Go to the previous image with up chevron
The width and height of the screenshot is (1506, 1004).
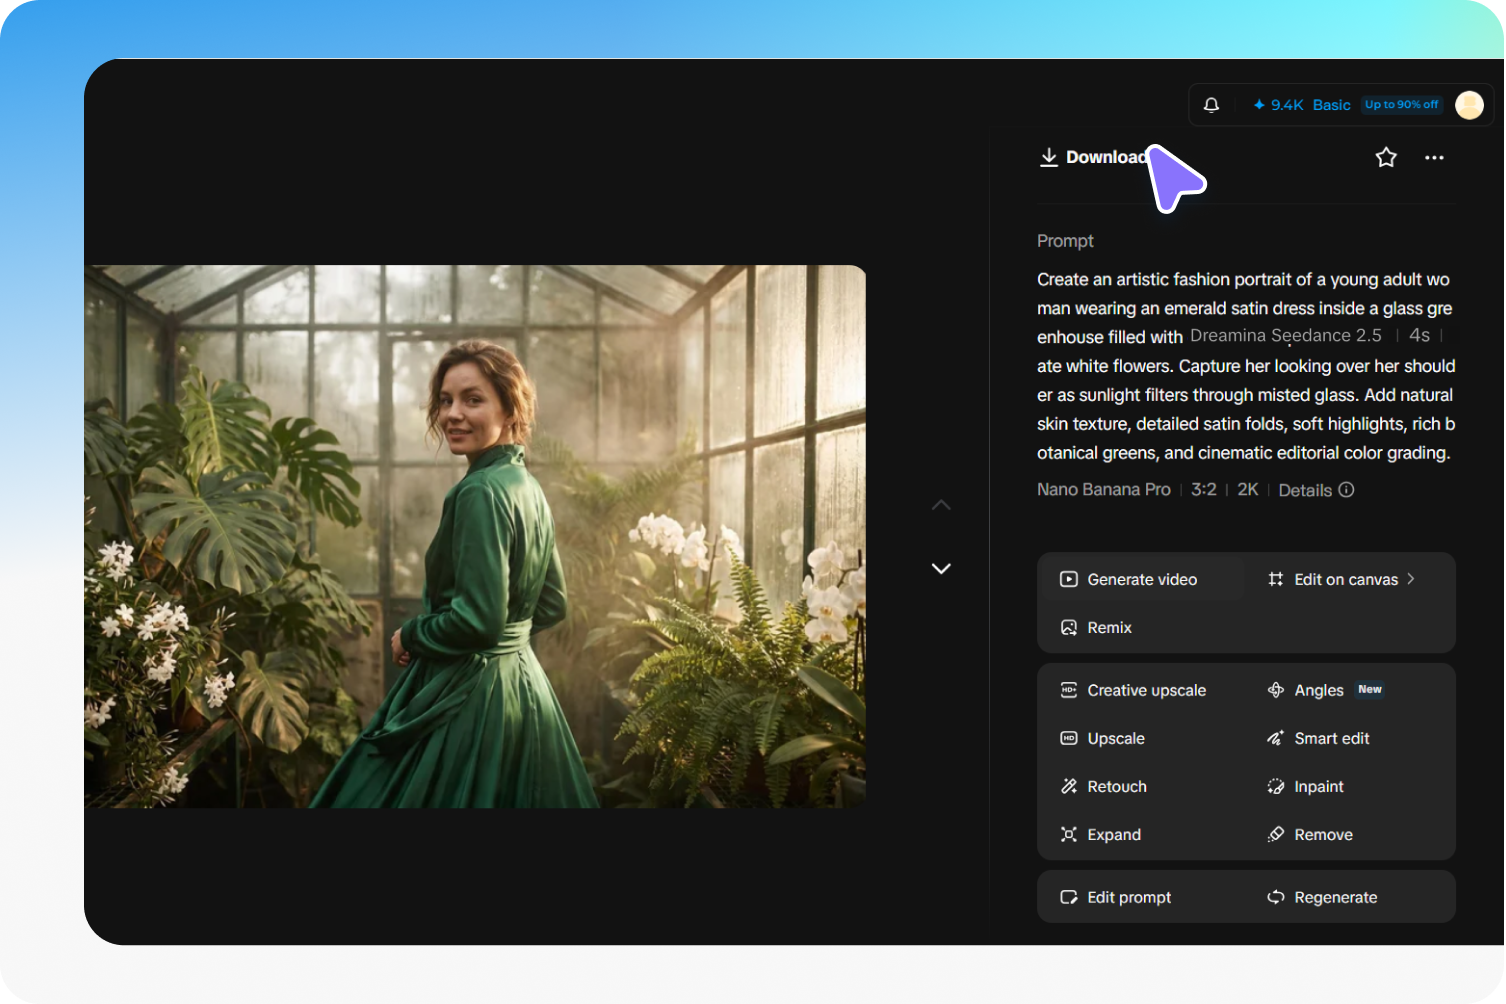pyautogui.click(x=941, y=505)
